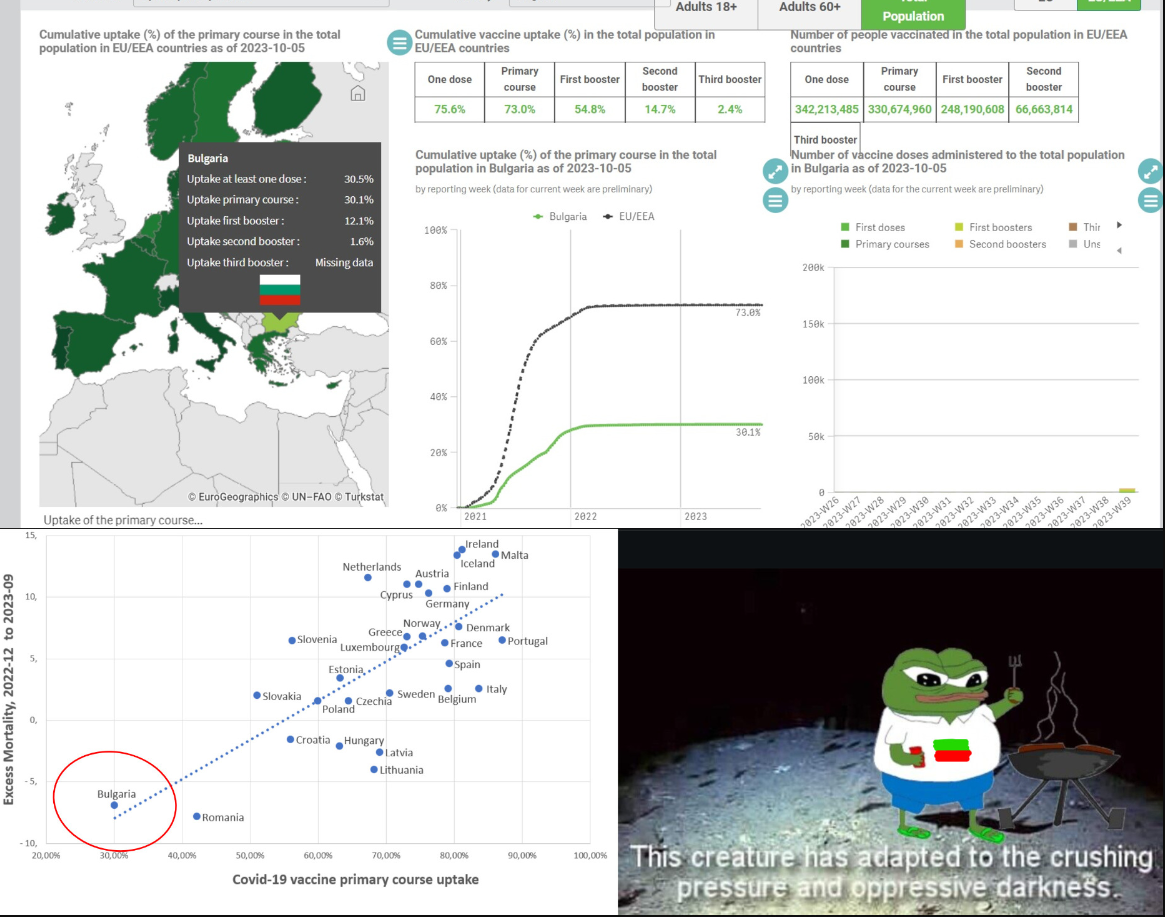Click the 'Uptake third booster' Missing data row
This screenshot has width=1165, height=917.
tap(279, 262)
